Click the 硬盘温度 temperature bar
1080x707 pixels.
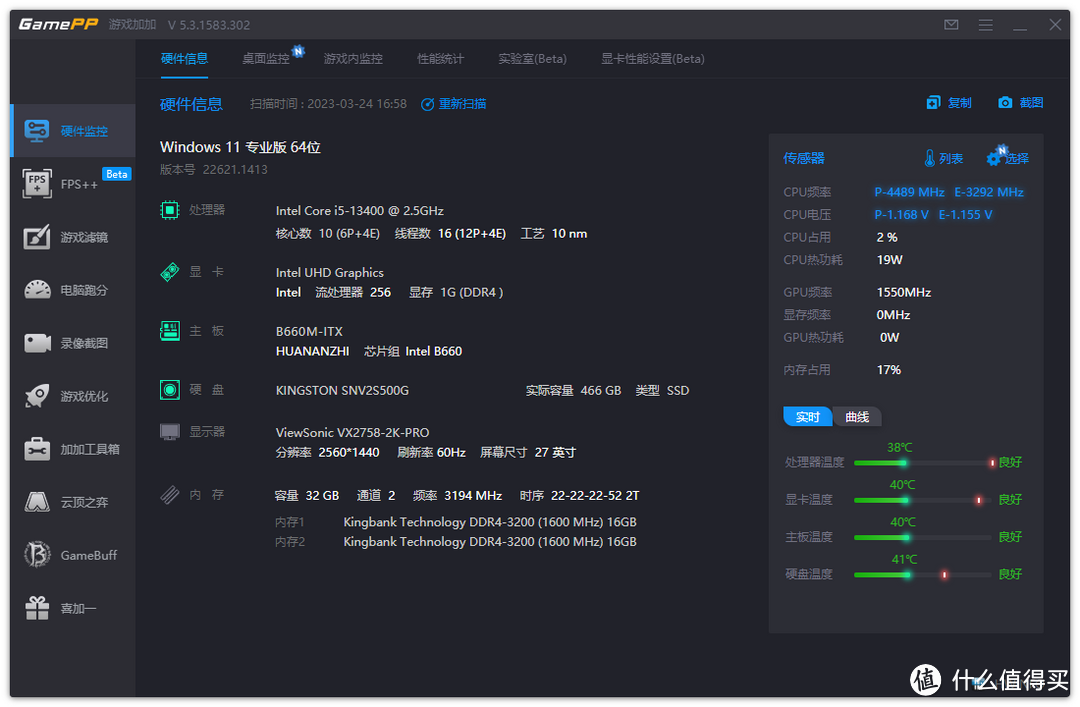tap(922, 575)
